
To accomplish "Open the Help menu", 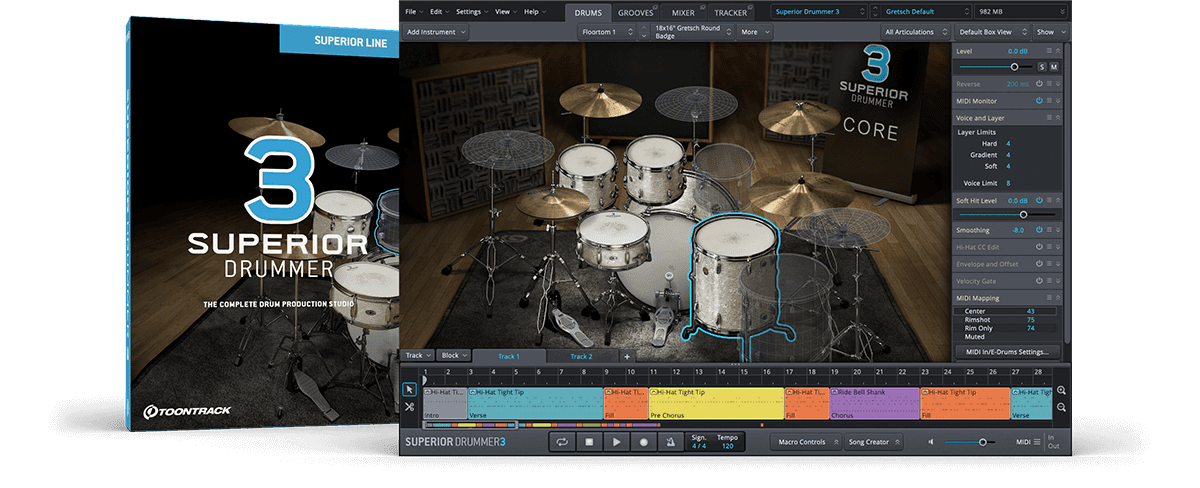I will (x=535, y=11).
